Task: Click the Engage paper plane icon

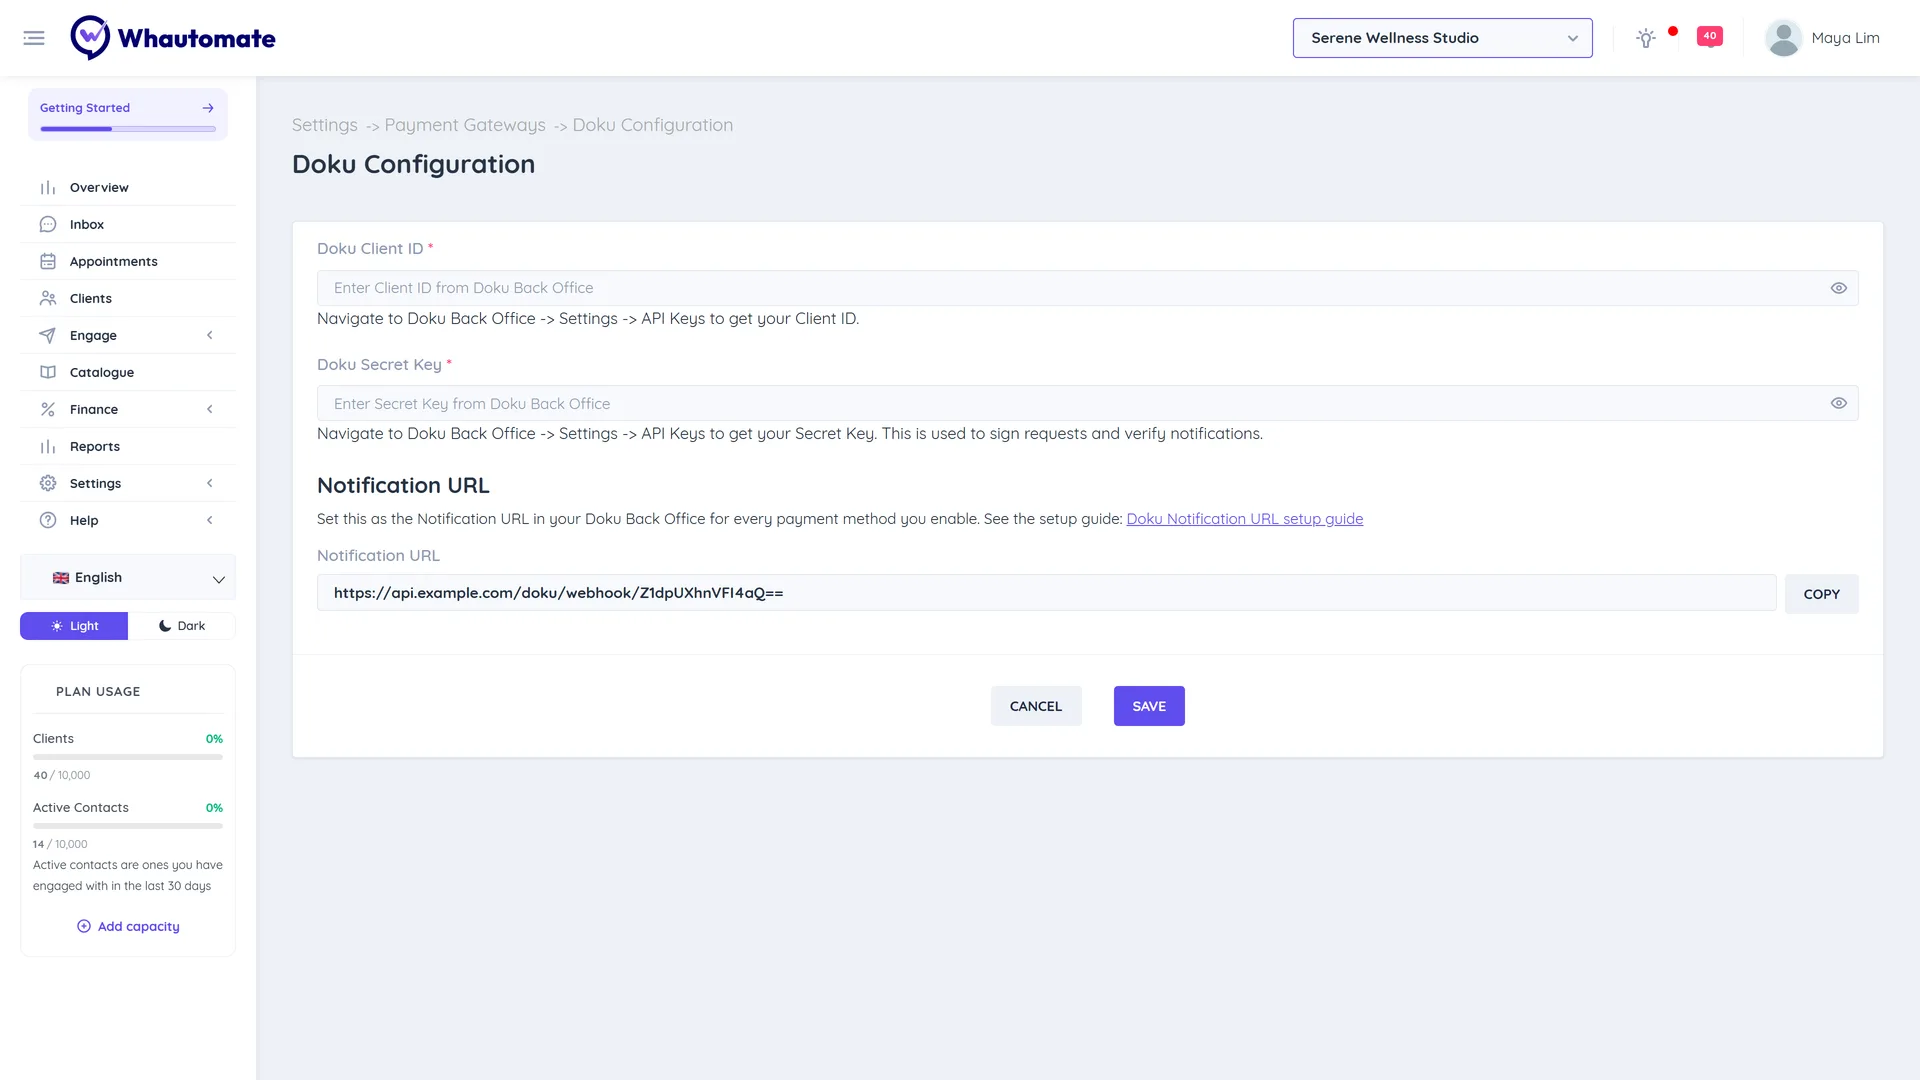Action: 48,336
